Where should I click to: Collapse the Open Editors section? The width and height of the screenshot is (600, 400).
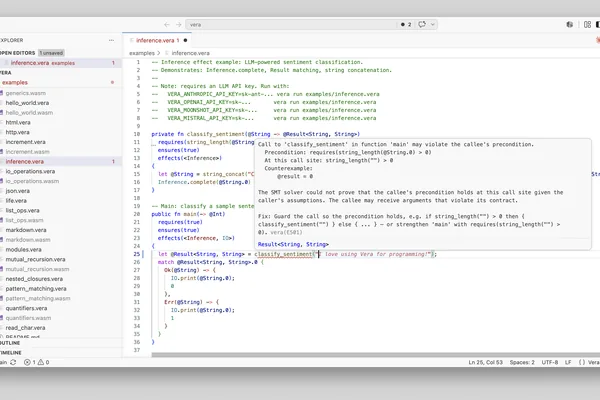pos(18,53)
